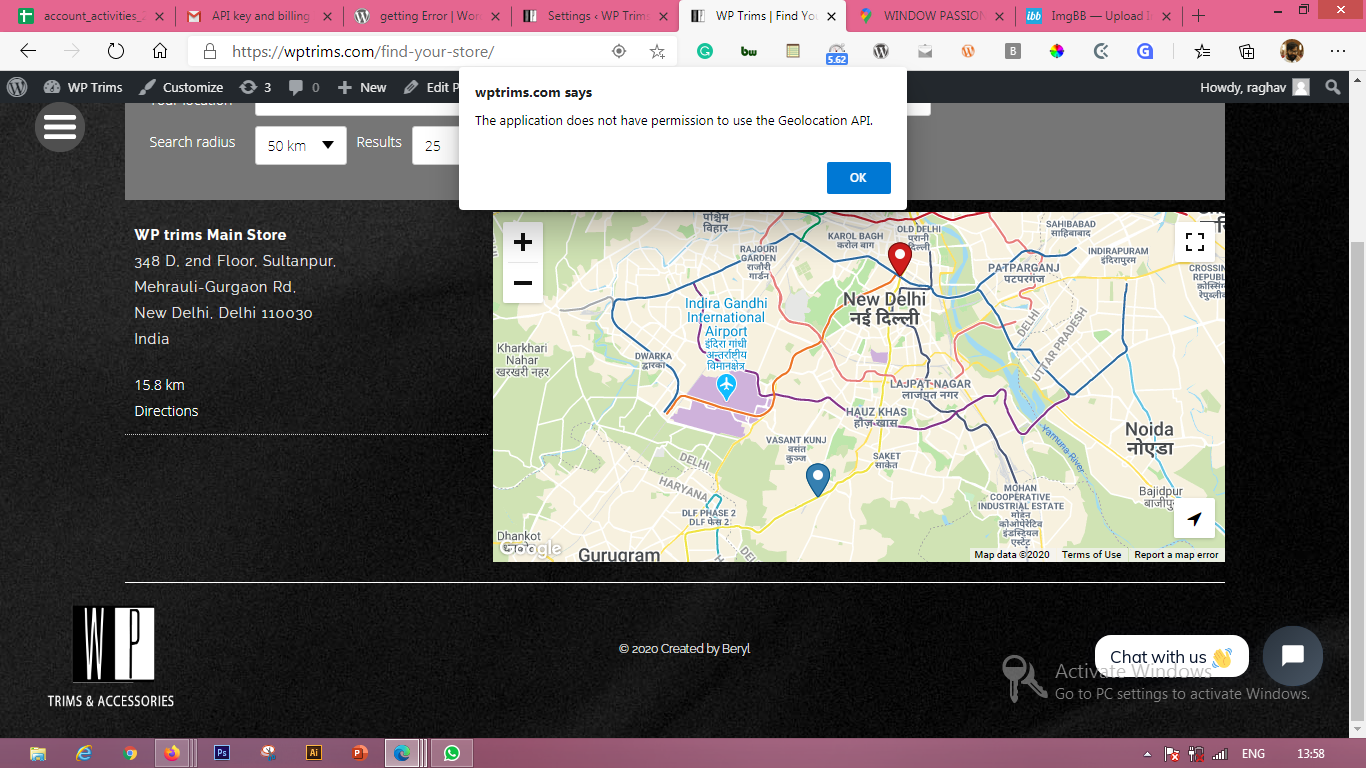Close the ImgBB tab
The height and width of the screenshot is (768, 1366).
click(x=1167, y=16)
